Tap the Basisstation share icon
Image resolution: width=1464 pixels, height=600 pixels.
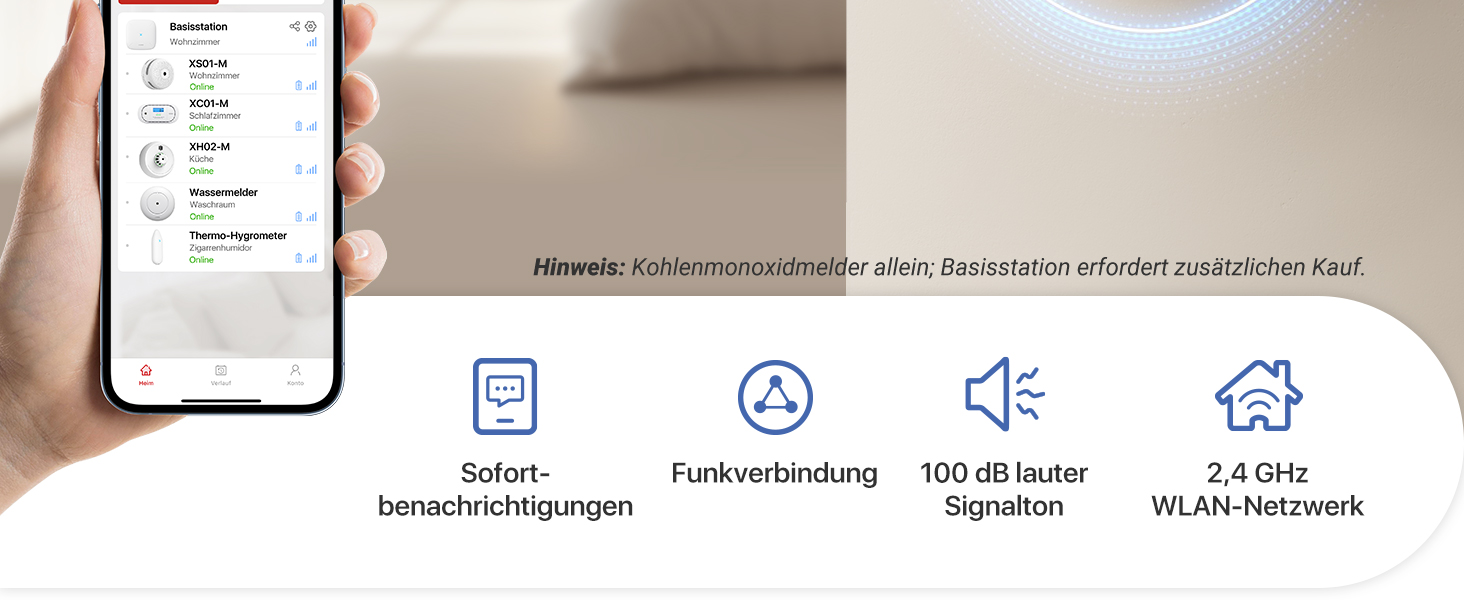click(x=294, y=26)
